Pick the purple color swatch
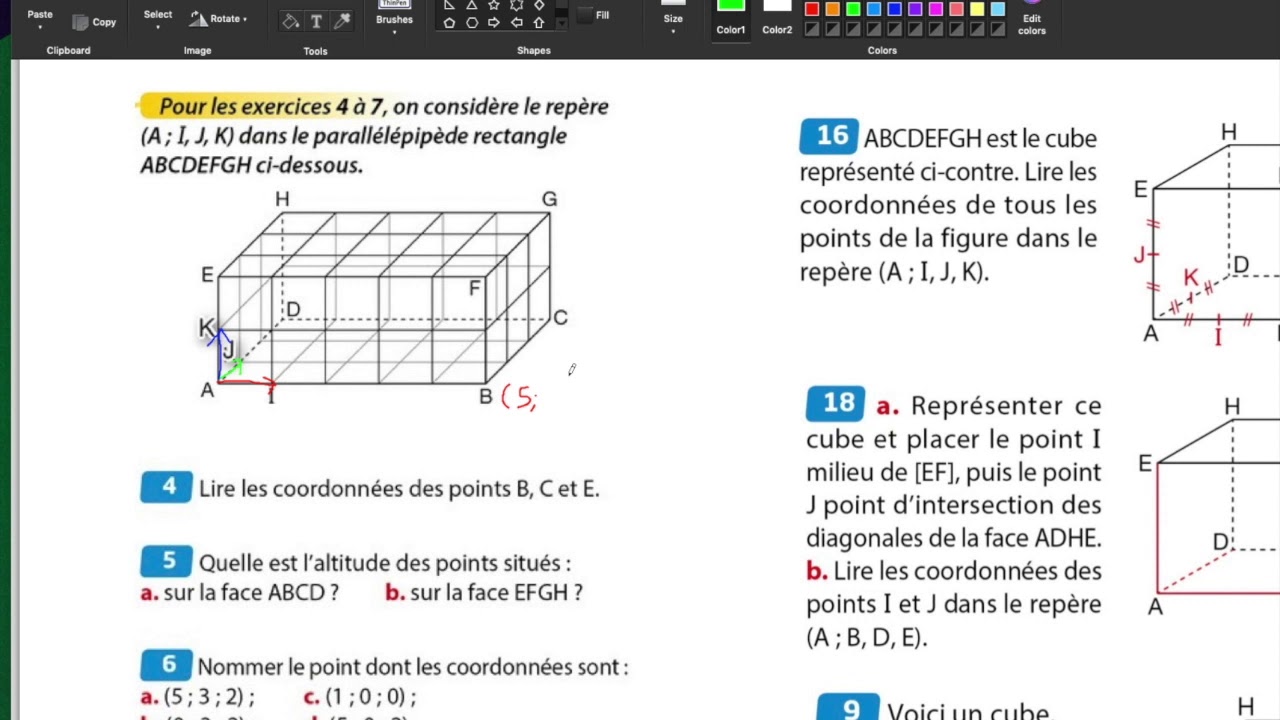 click(x=915, y=9)
